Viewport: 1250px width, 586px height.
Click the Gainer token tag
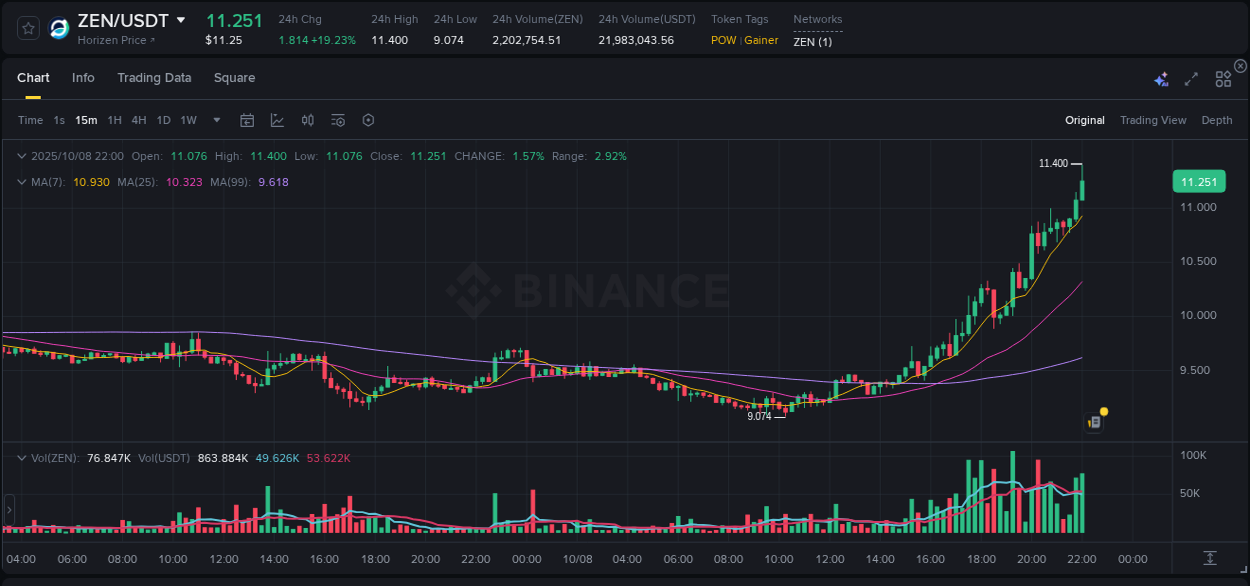pyautogui.click(x=761, y=40)
